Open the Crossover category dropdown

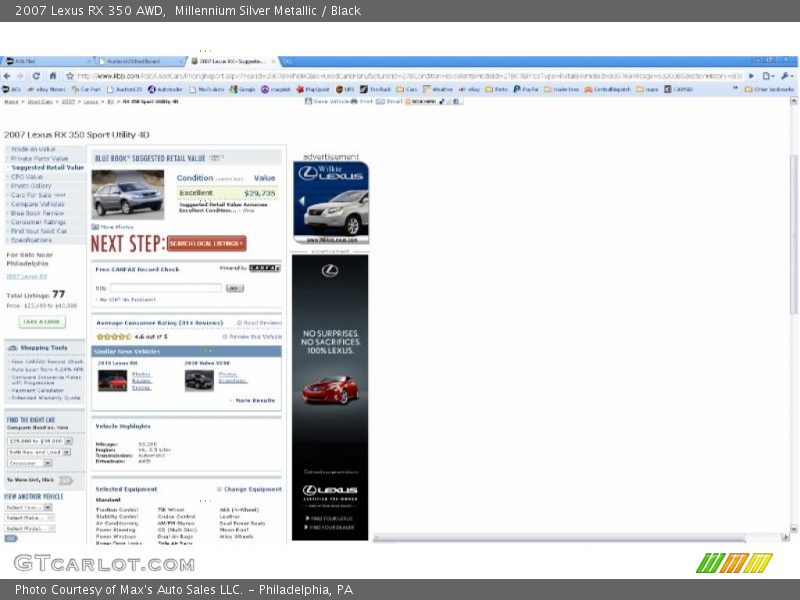click(x=30, y=463)
